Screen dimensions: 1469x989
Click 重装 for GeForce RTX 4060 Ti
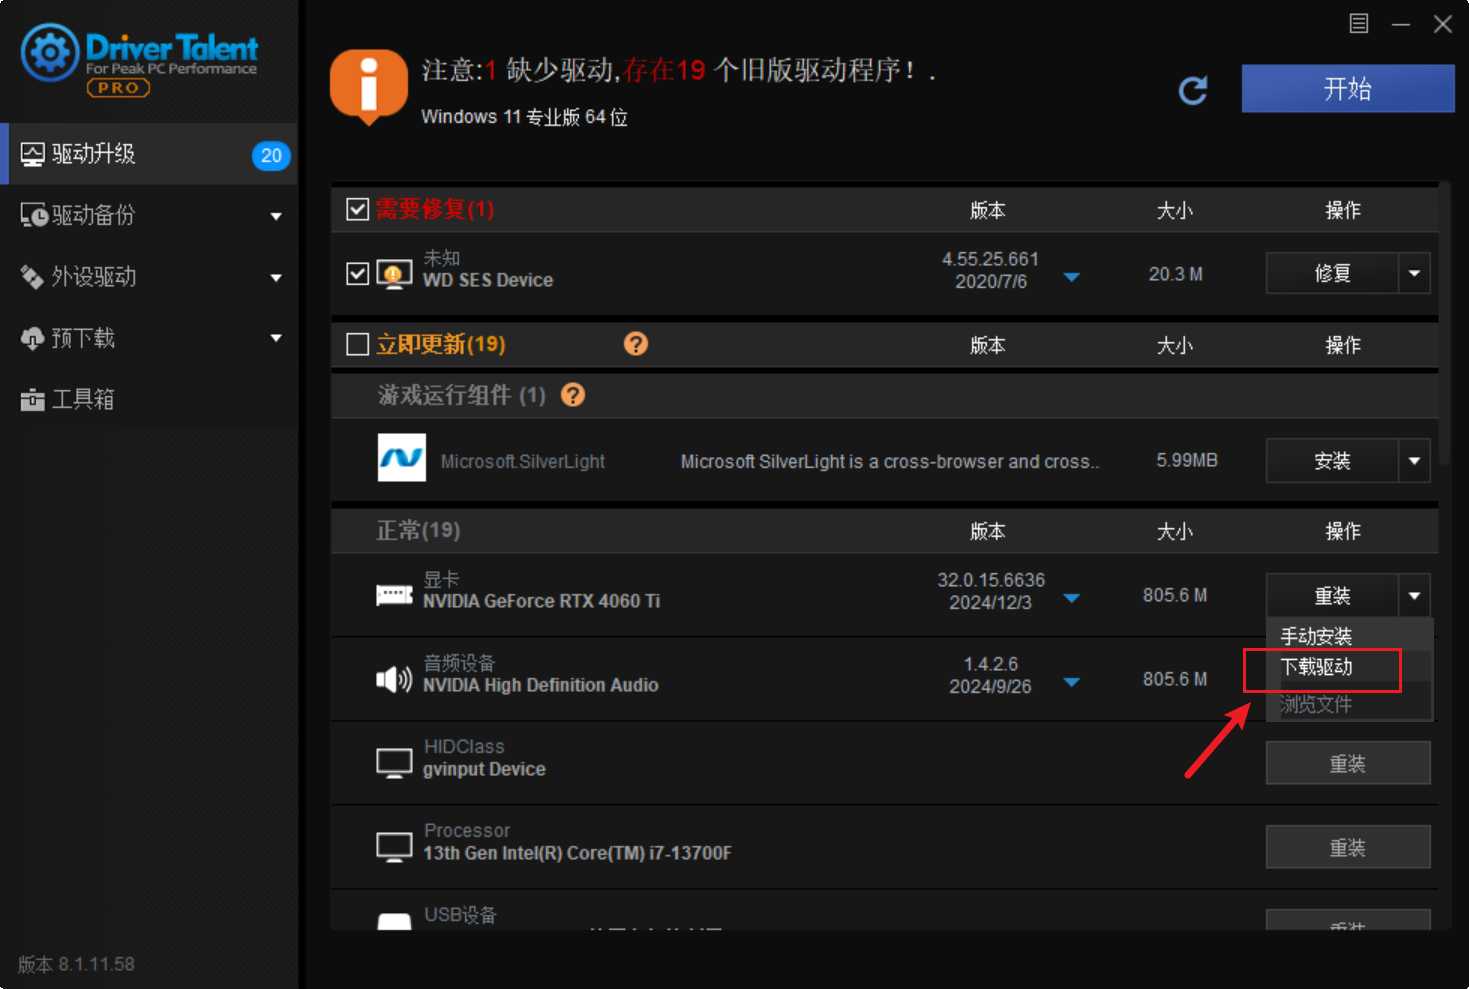coord(1332,596)
